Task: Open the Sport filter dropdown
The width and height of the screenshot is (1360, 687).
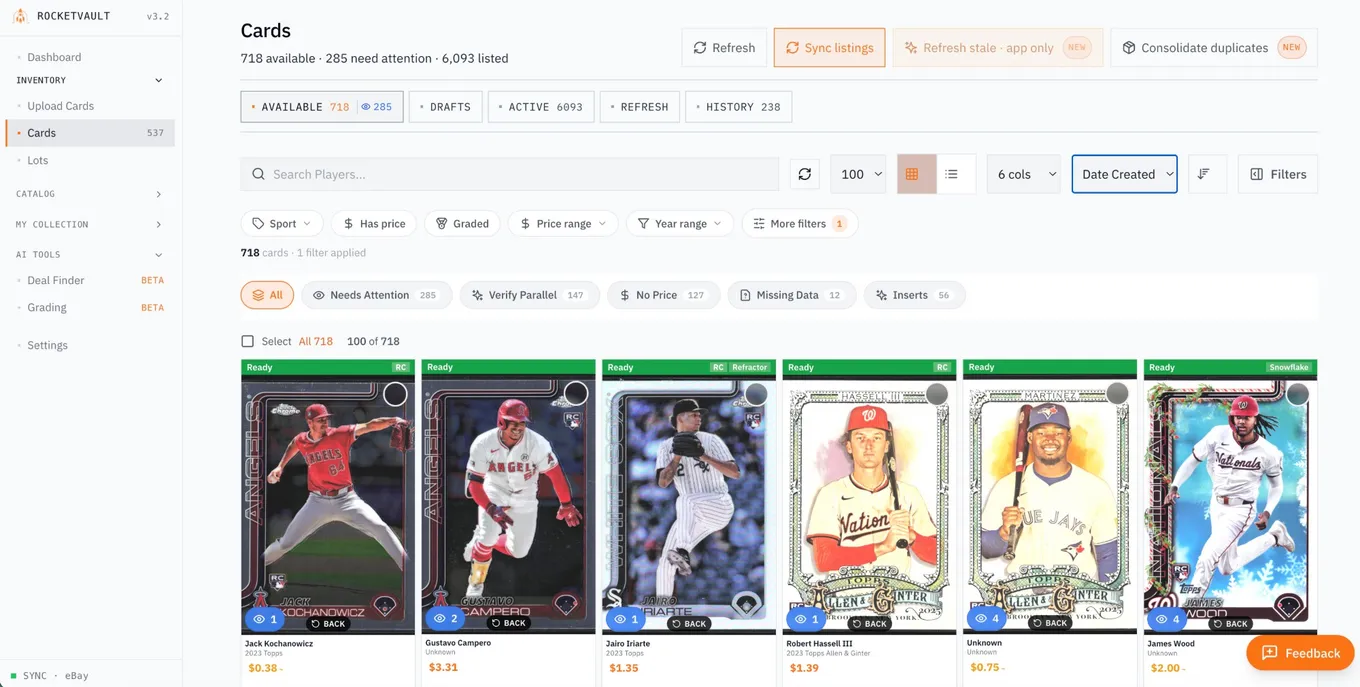Action: point(282,224)
